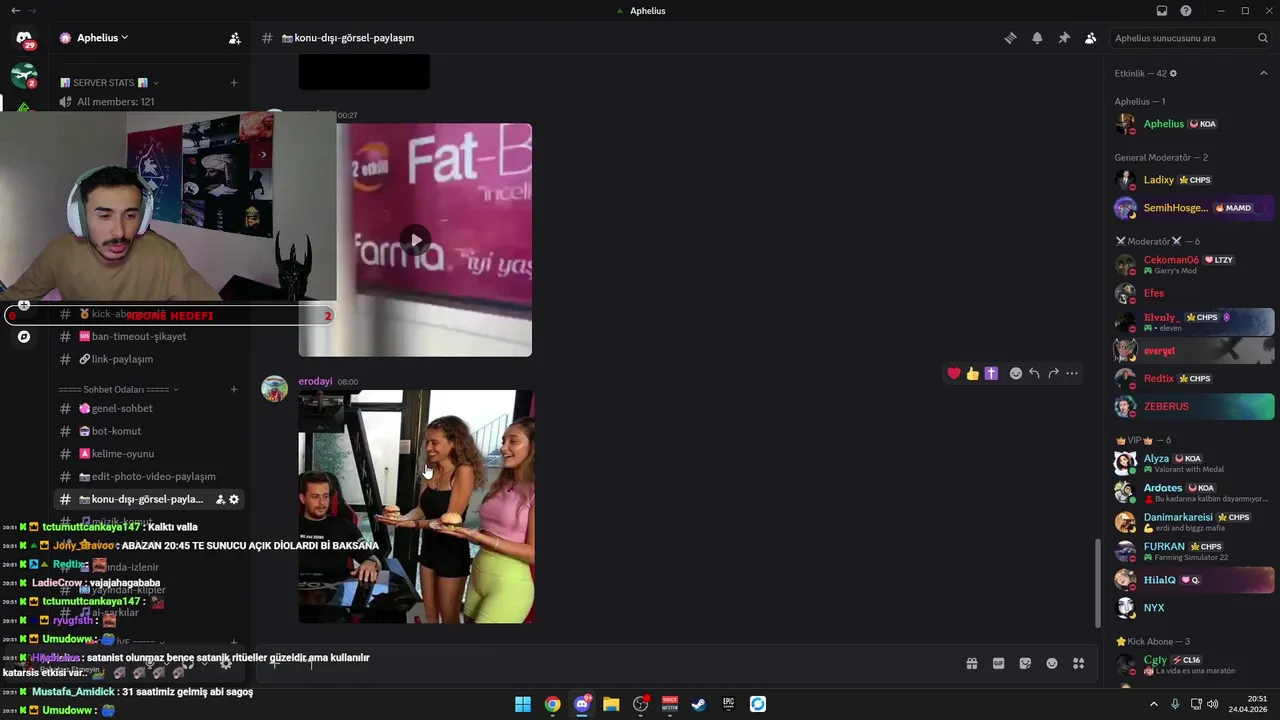Add channel to SERVER STATS category
The height and width of the screenshot is (720, 1280).
(234, 83)
